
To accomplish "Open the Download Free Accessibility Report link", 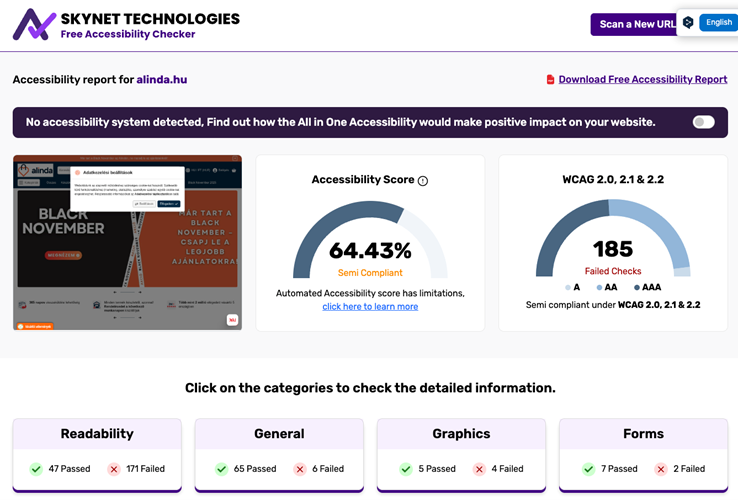I will [642, 80].
